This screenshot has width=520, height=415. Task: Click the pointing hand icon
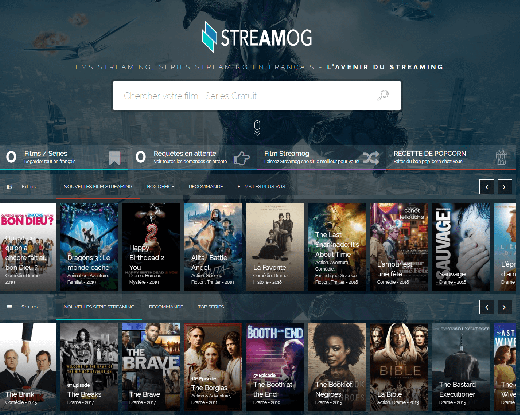point(241,158)
